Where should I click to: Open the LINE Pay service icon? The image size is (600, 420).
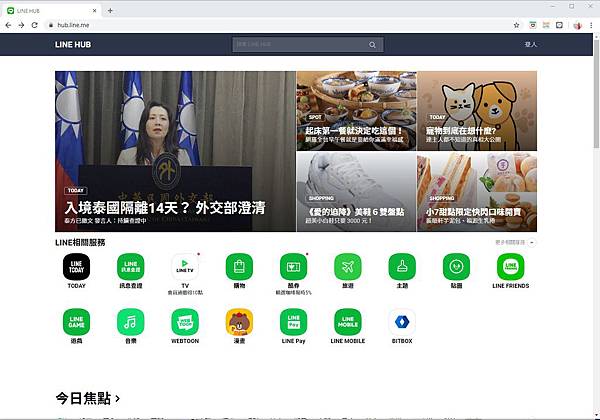[x=293, y=322]
